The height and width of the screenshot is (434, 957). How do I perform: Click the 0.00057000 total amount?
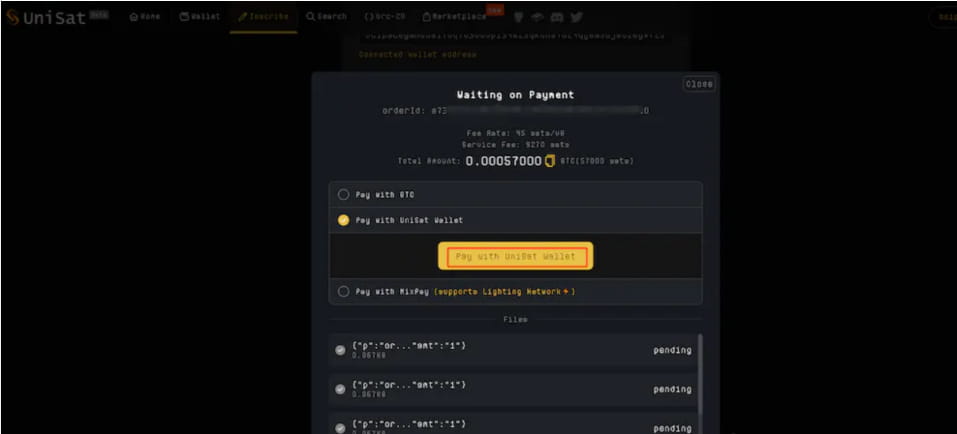[504, 161]
